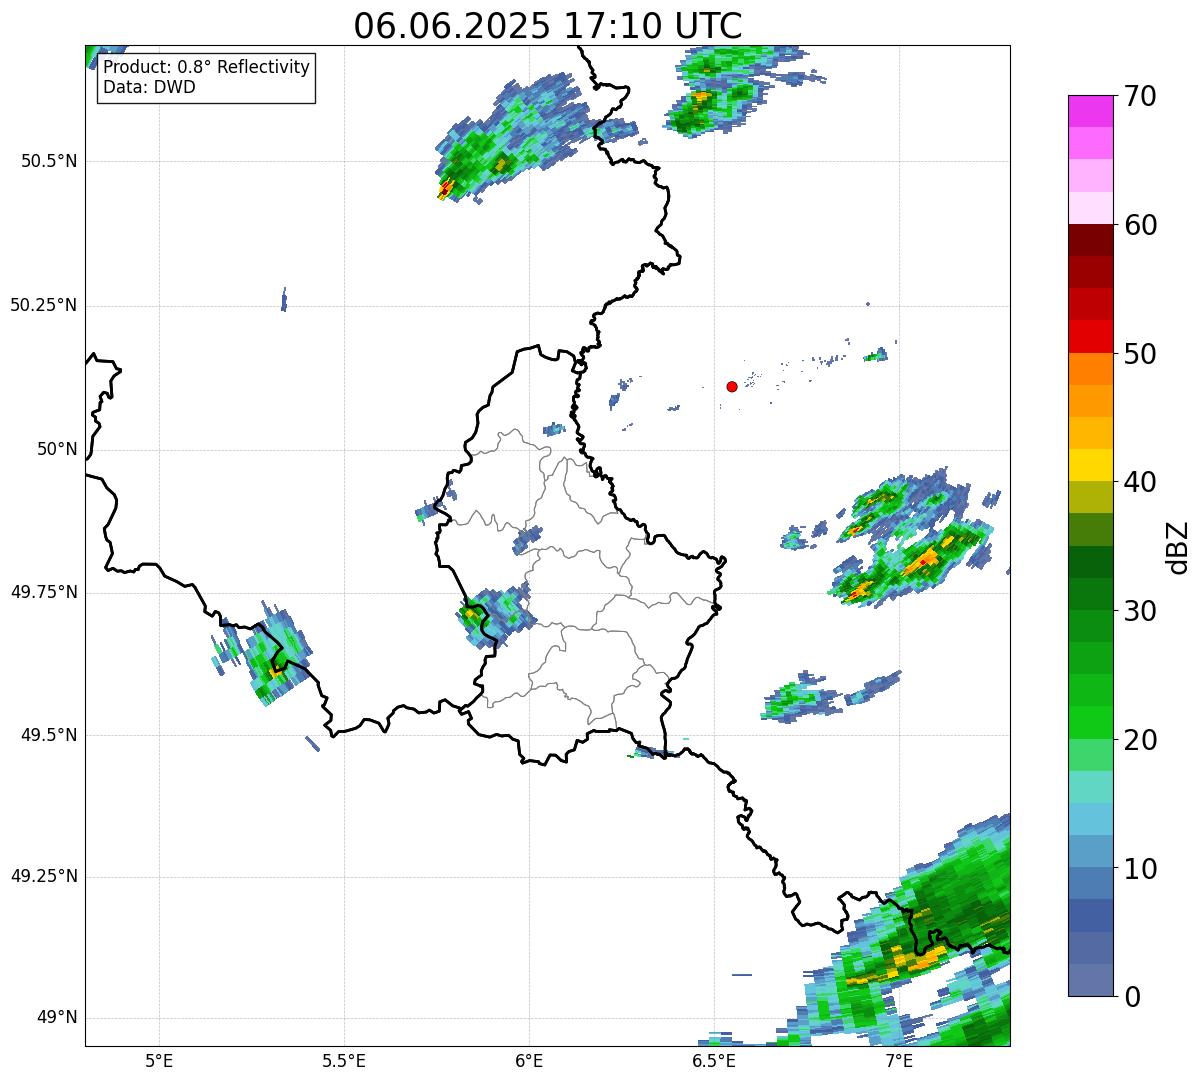Click the 6.5°E longitude label

714,1061
